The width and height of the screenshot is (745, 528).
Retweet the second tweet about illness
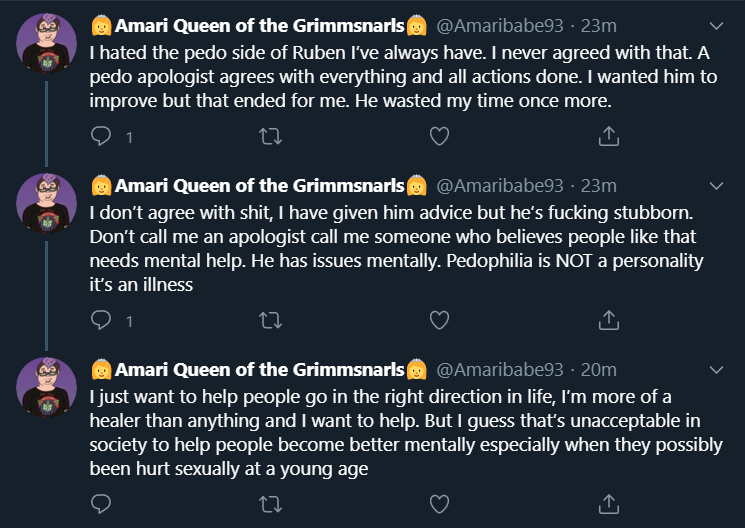(270, 320)
